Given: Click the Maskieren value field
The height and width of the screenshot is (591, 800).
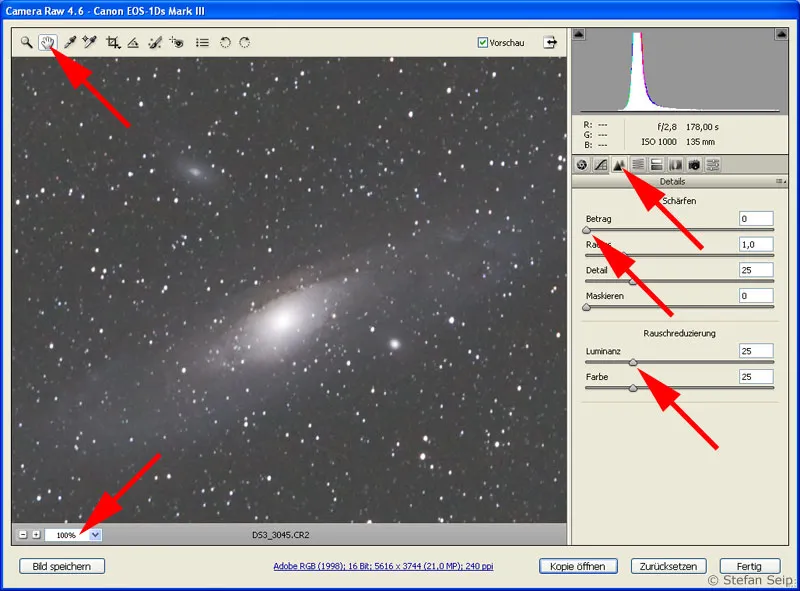Looking at the screenshot, I should (x=756, y=296).
